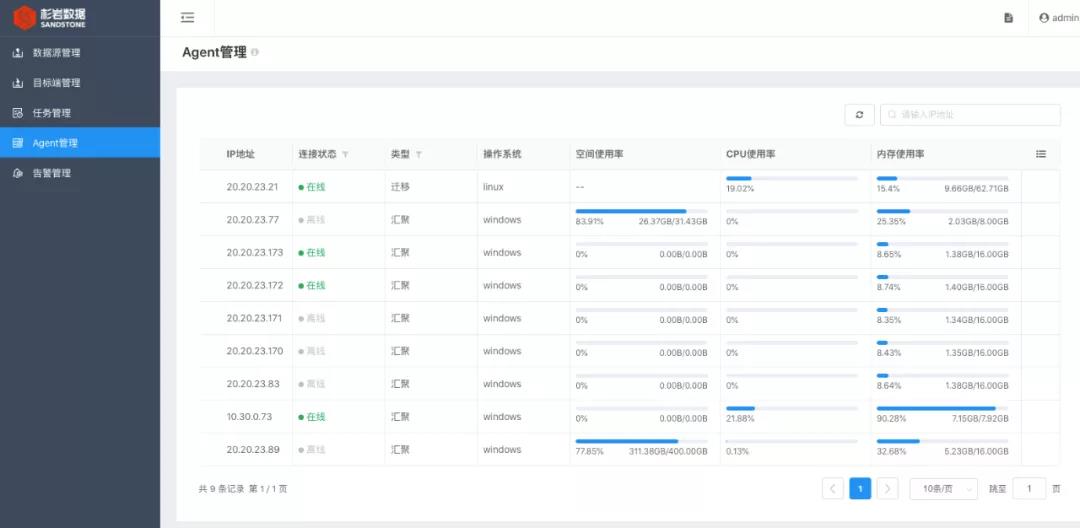Image resolution: width=1080 pixels, height=528 pixels.
Task: Open the 连接状态 column filter
Action: click(x=345, y=155)
